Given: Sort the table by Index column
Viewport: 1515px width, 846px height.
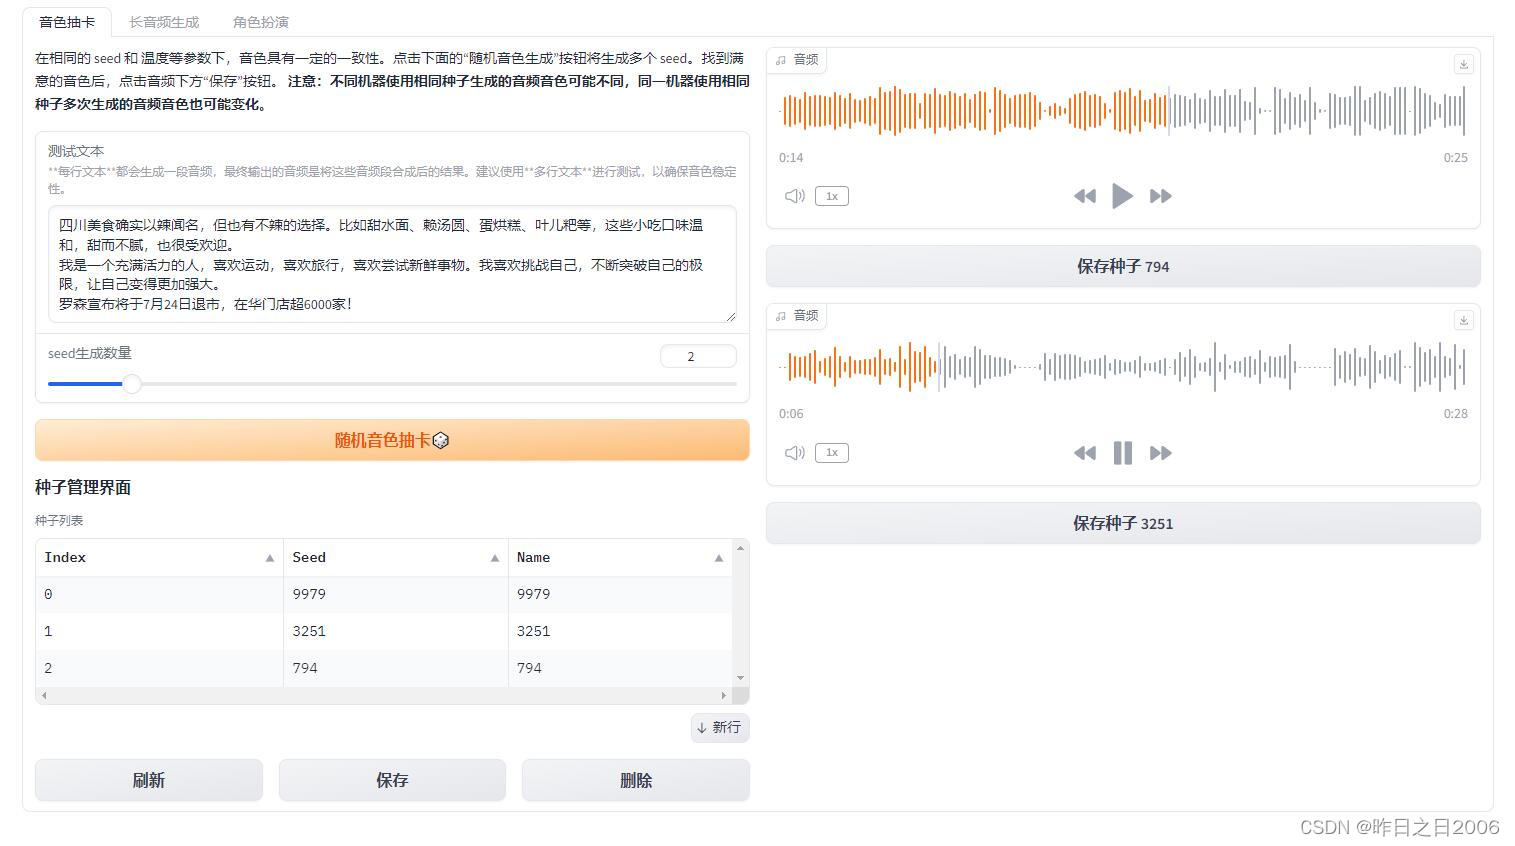Looking at the screenshot, I should [x=269, y=558].
